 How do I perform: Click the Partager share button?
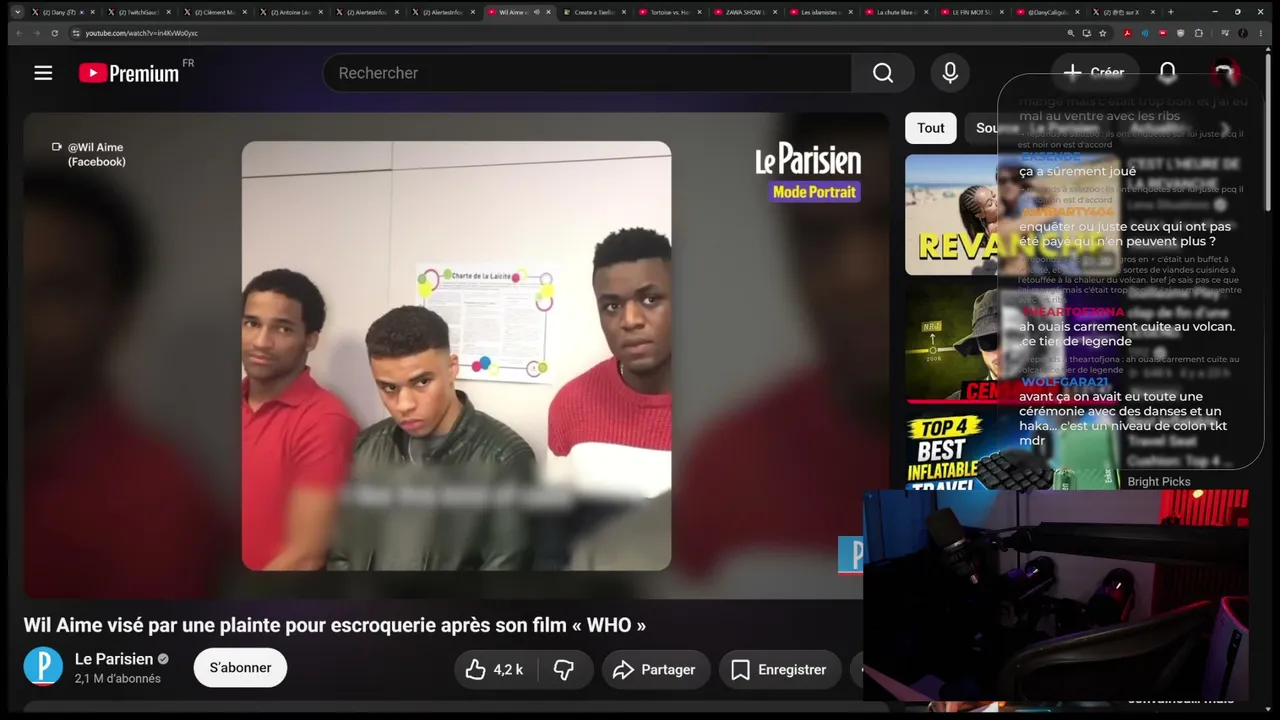pyautogui.click(x=655, y=670)
